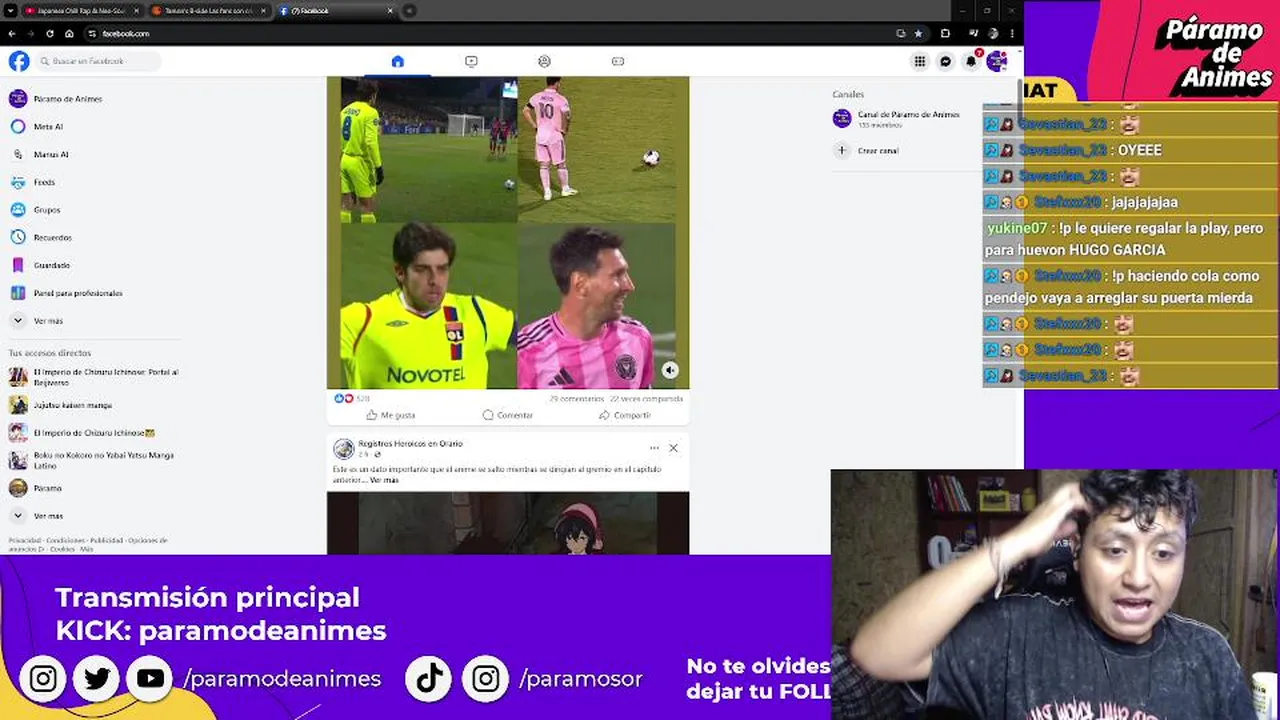The width and height of the screenshot is (1280, 720).
Task: Open Messenger chats icon
Action: click(x=945, y=61)
